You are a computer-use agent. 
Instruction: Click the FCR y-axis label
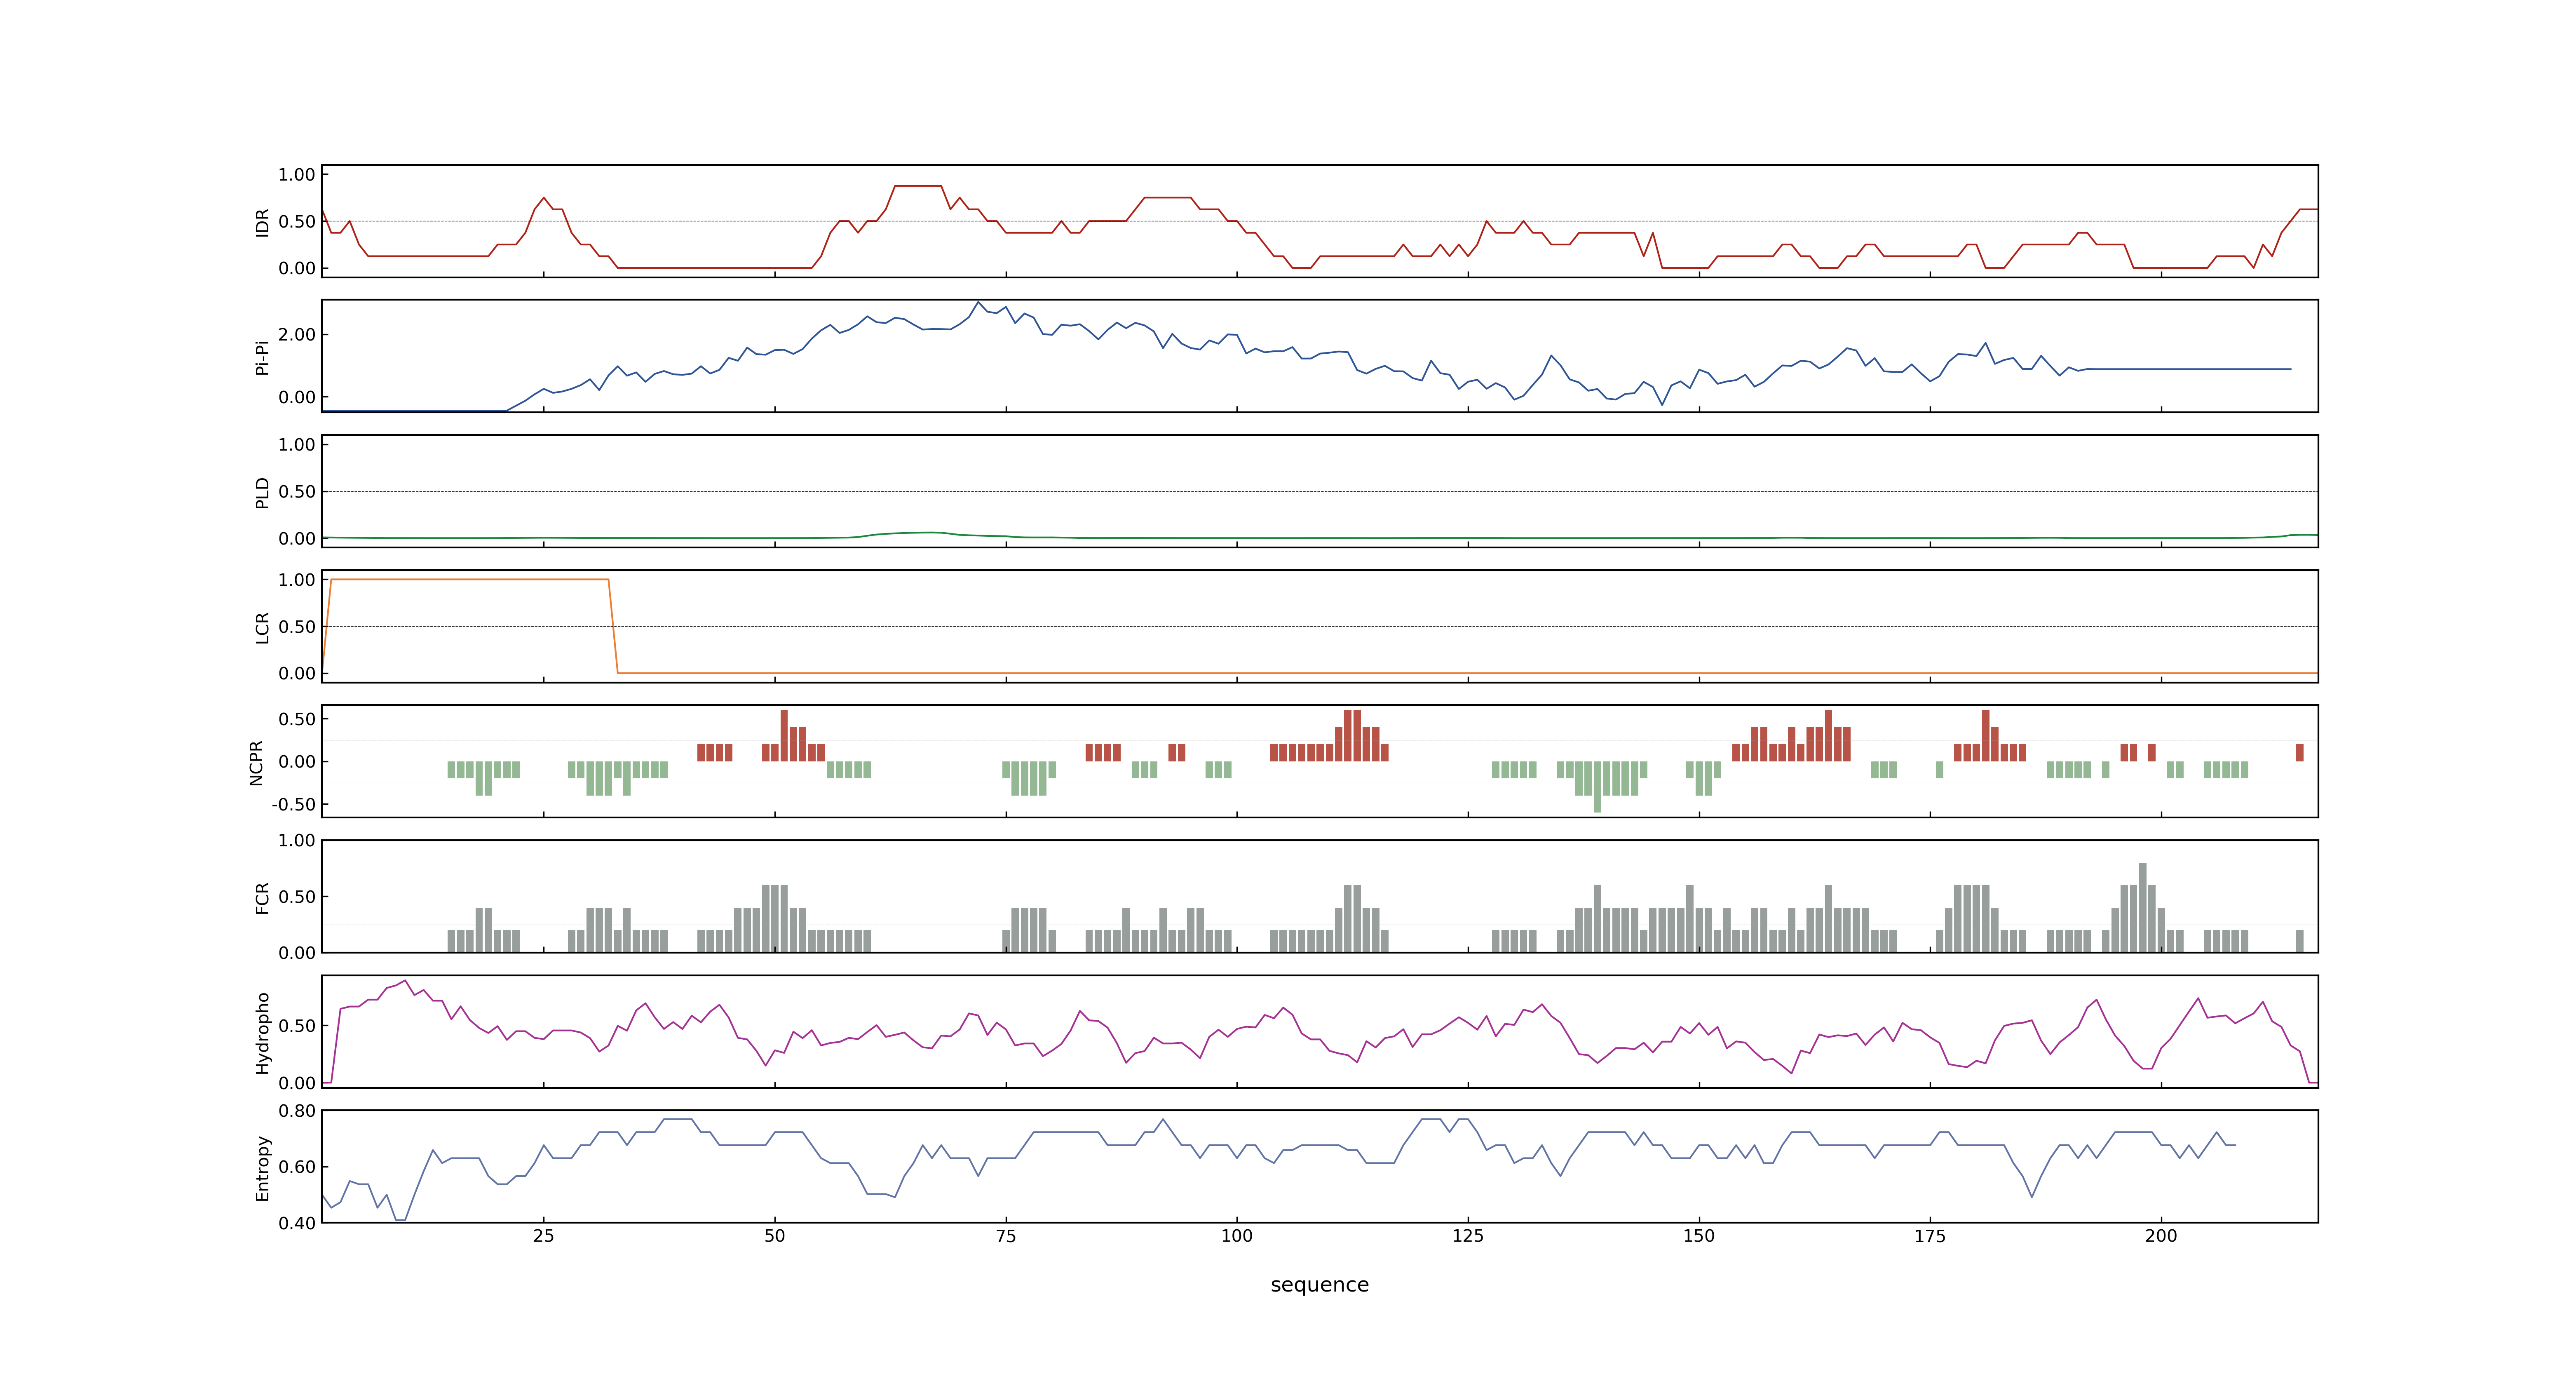[x=262, y=897]
